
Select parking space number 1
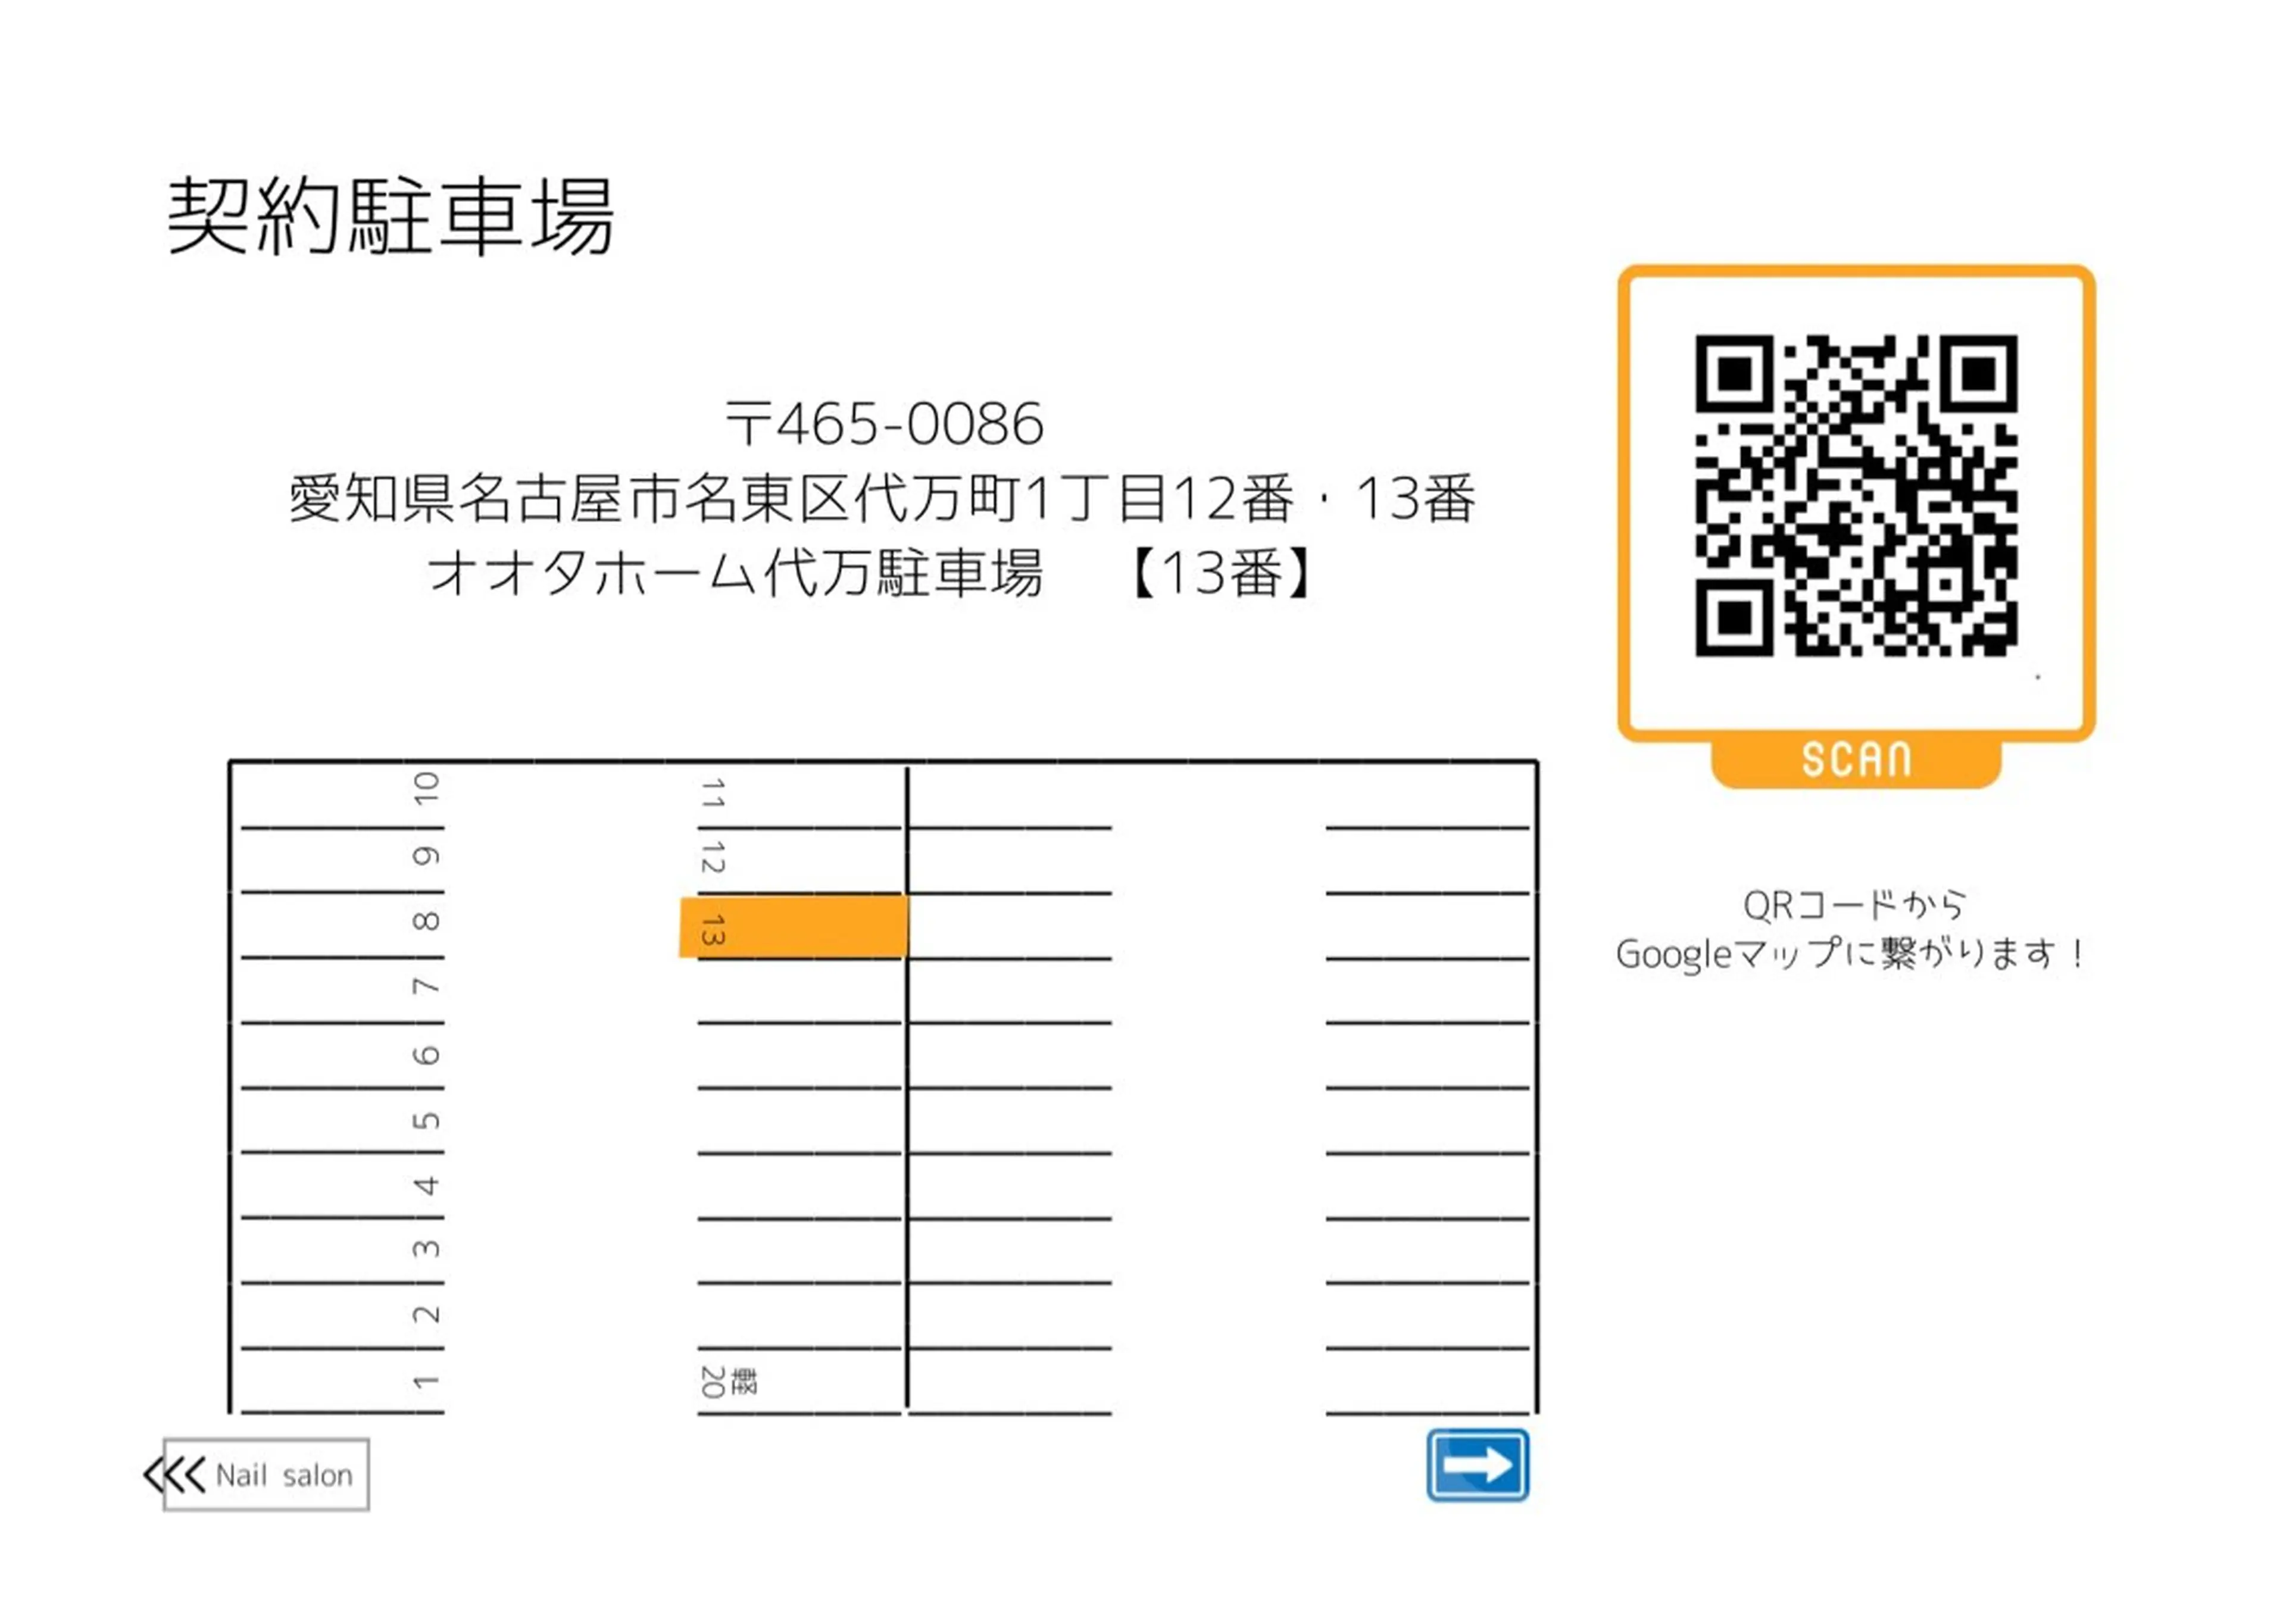tap(425, 1382)
